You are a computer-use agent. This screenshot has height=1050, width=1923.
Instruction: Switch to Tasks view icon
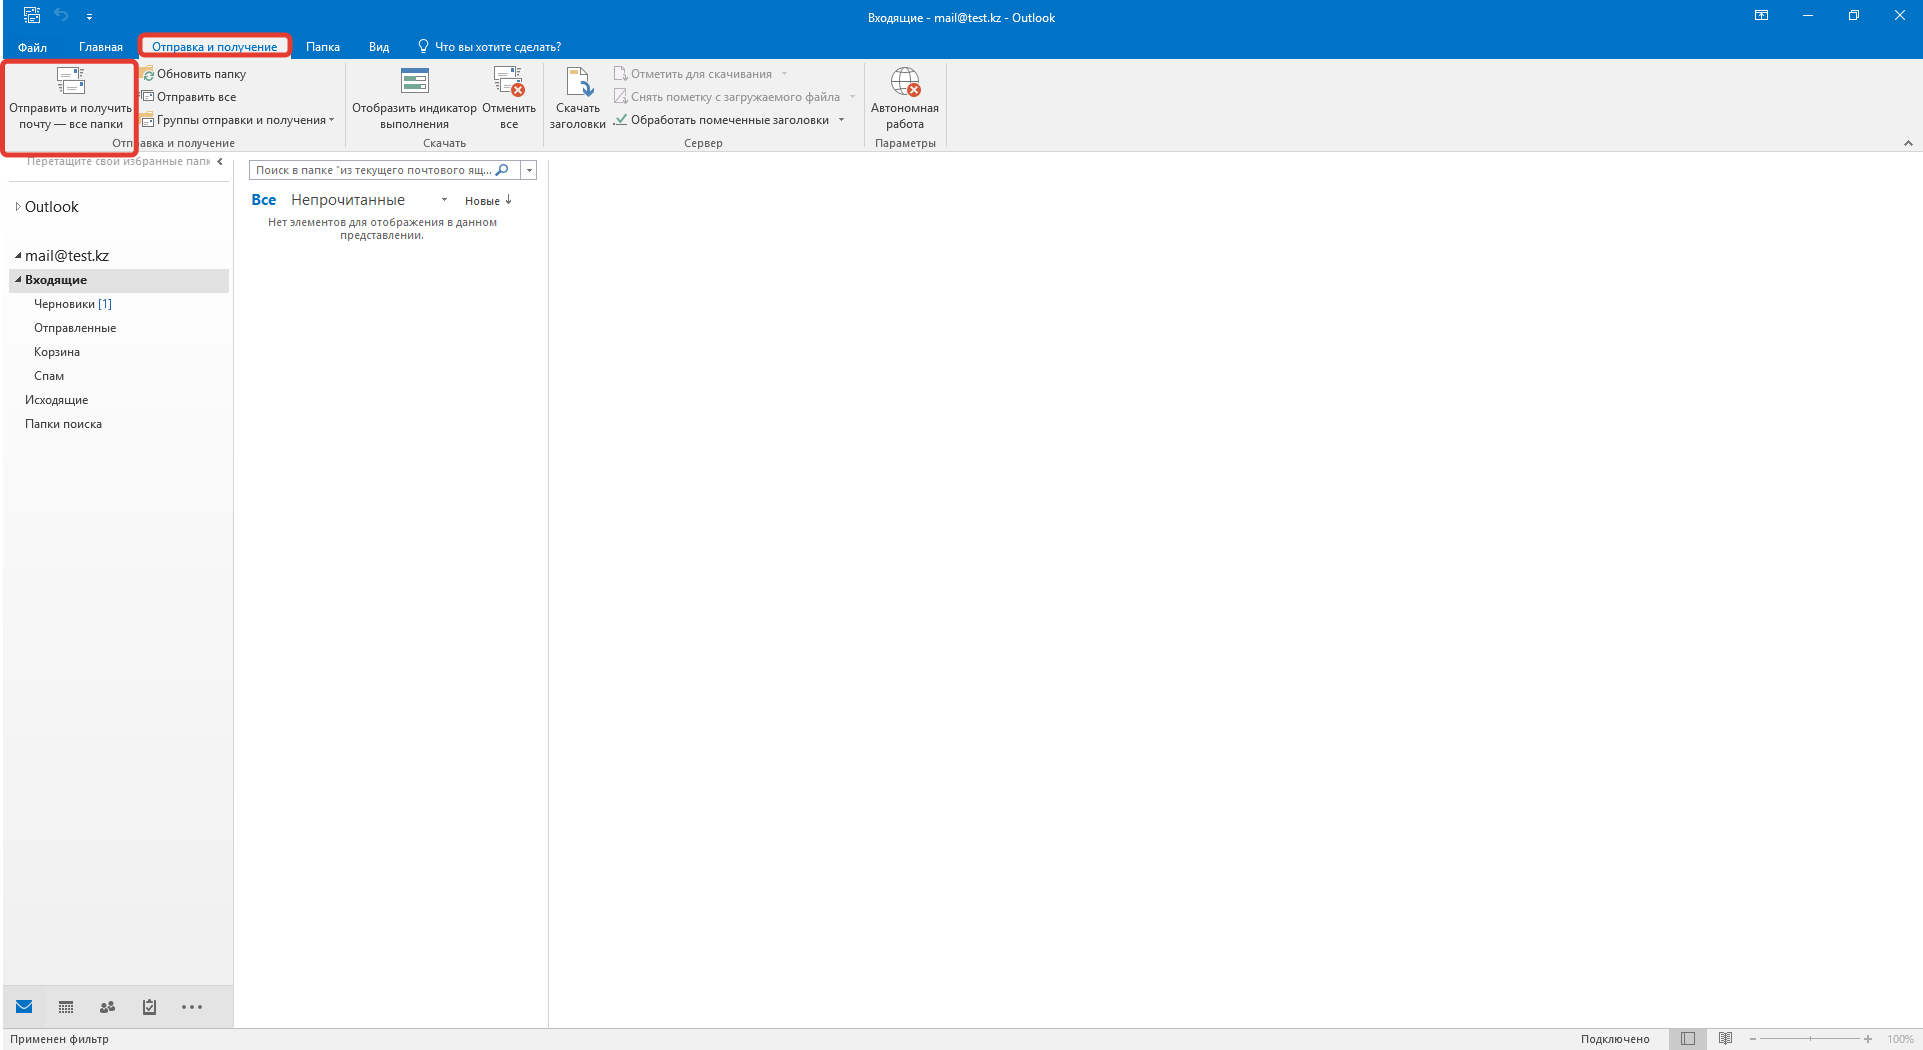(149, 1007)
